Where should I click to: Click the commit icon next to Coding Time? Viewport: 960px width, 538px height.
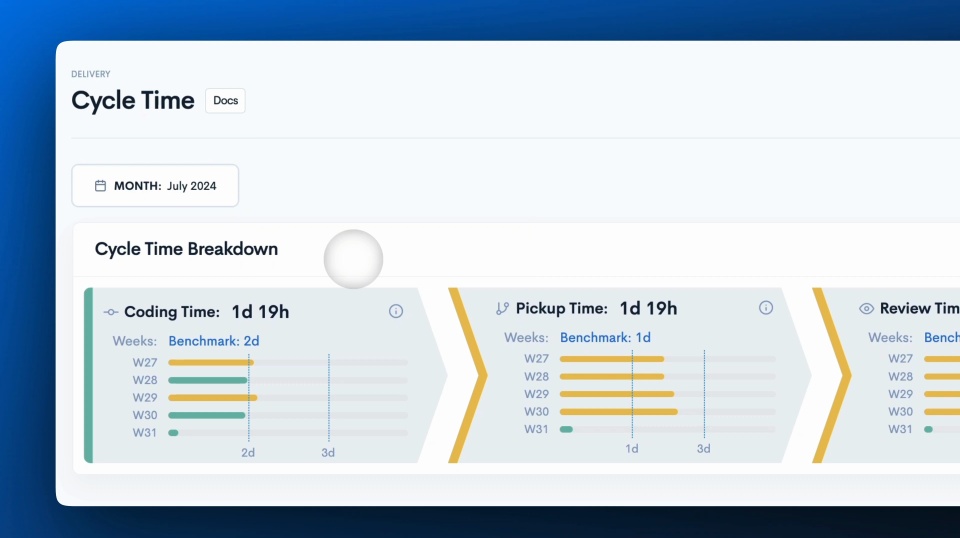pyautogui.click(x=111, y=312)
